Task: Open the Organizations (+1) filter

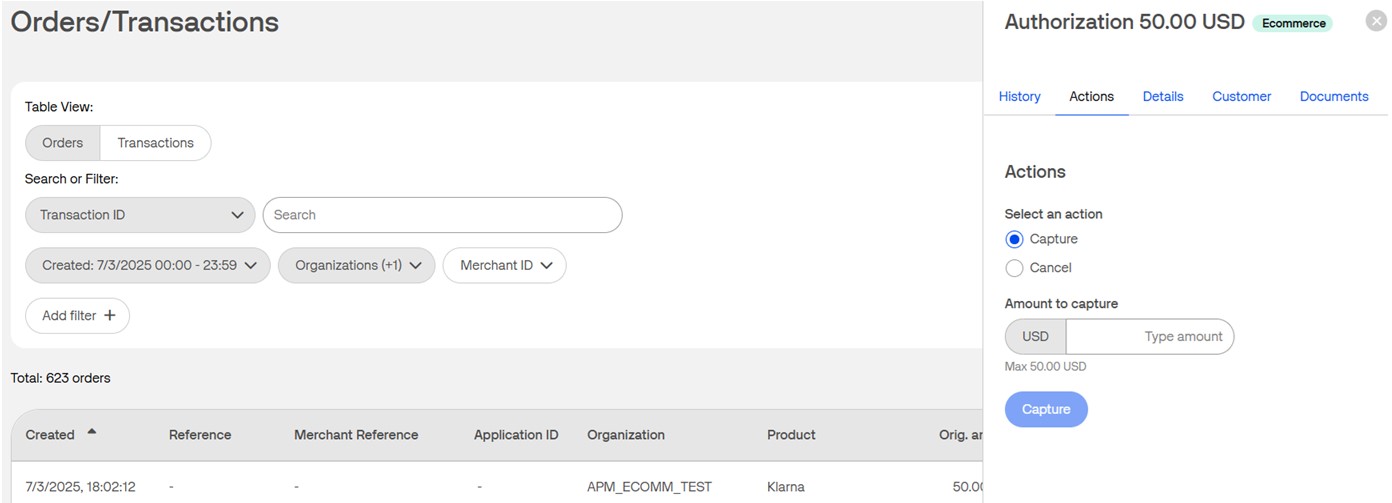Action: (356, 266)
